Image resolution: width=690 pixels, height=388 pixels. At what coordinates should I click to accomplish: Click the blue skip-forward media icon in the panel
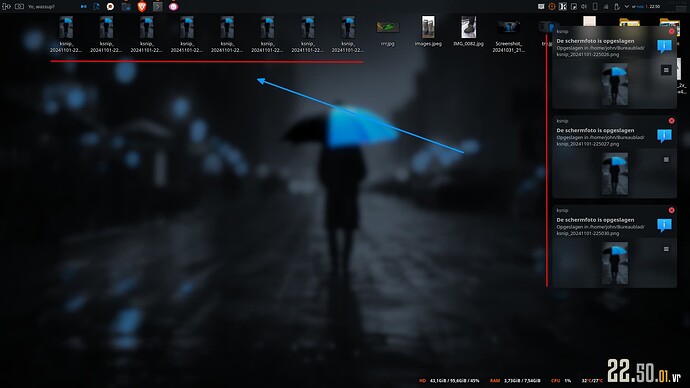coord(84,7)
